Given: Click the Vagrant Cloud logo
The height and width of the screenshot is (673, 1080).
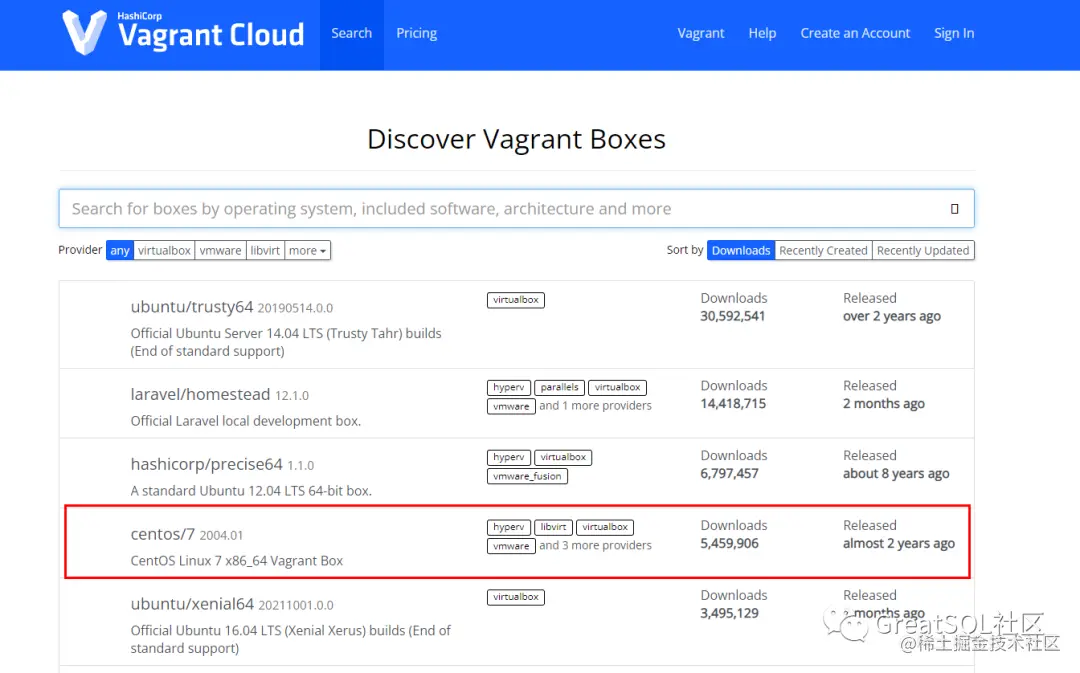Looking at the screenshot, I should pos(183,32).
